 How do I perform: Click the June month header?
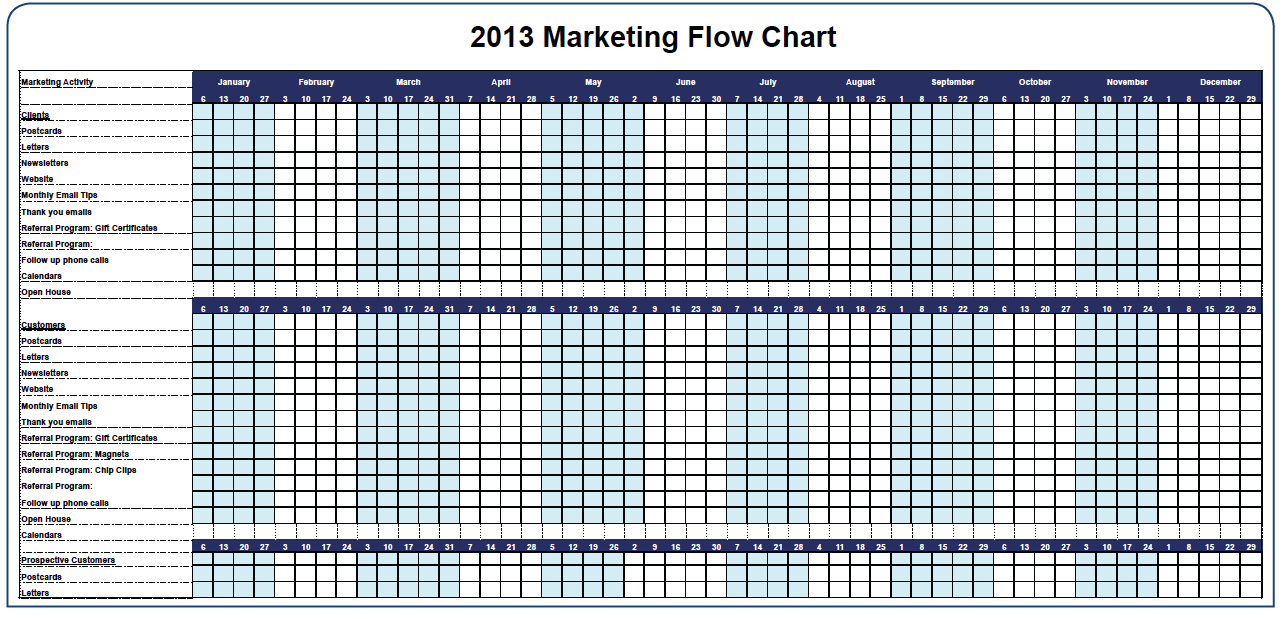coord(685,82)
